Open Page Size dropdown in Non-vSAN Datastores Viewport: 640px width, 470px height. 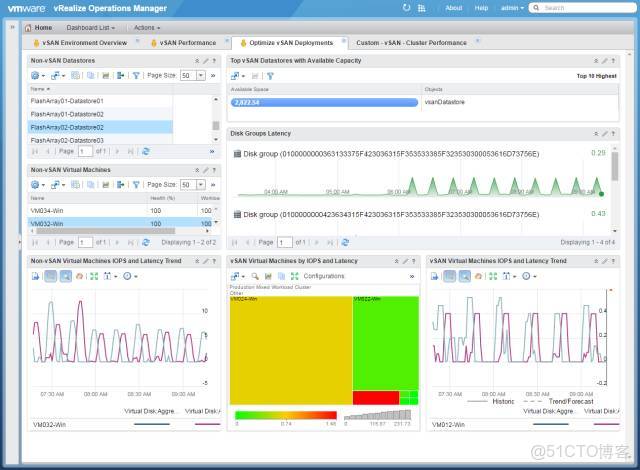click(x=201, y=75)
